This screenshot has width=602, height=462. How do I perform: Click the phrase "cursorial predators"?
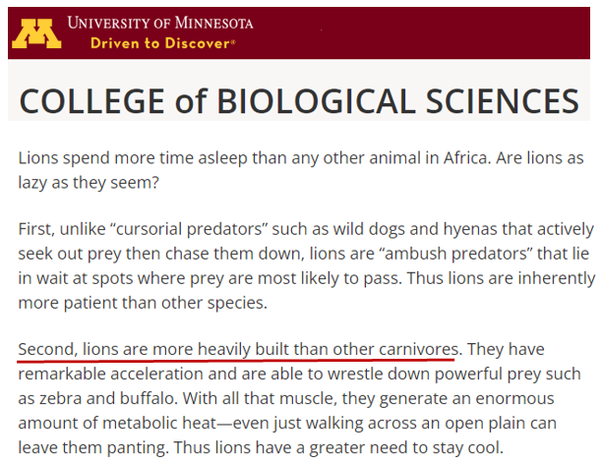(189, 229)
